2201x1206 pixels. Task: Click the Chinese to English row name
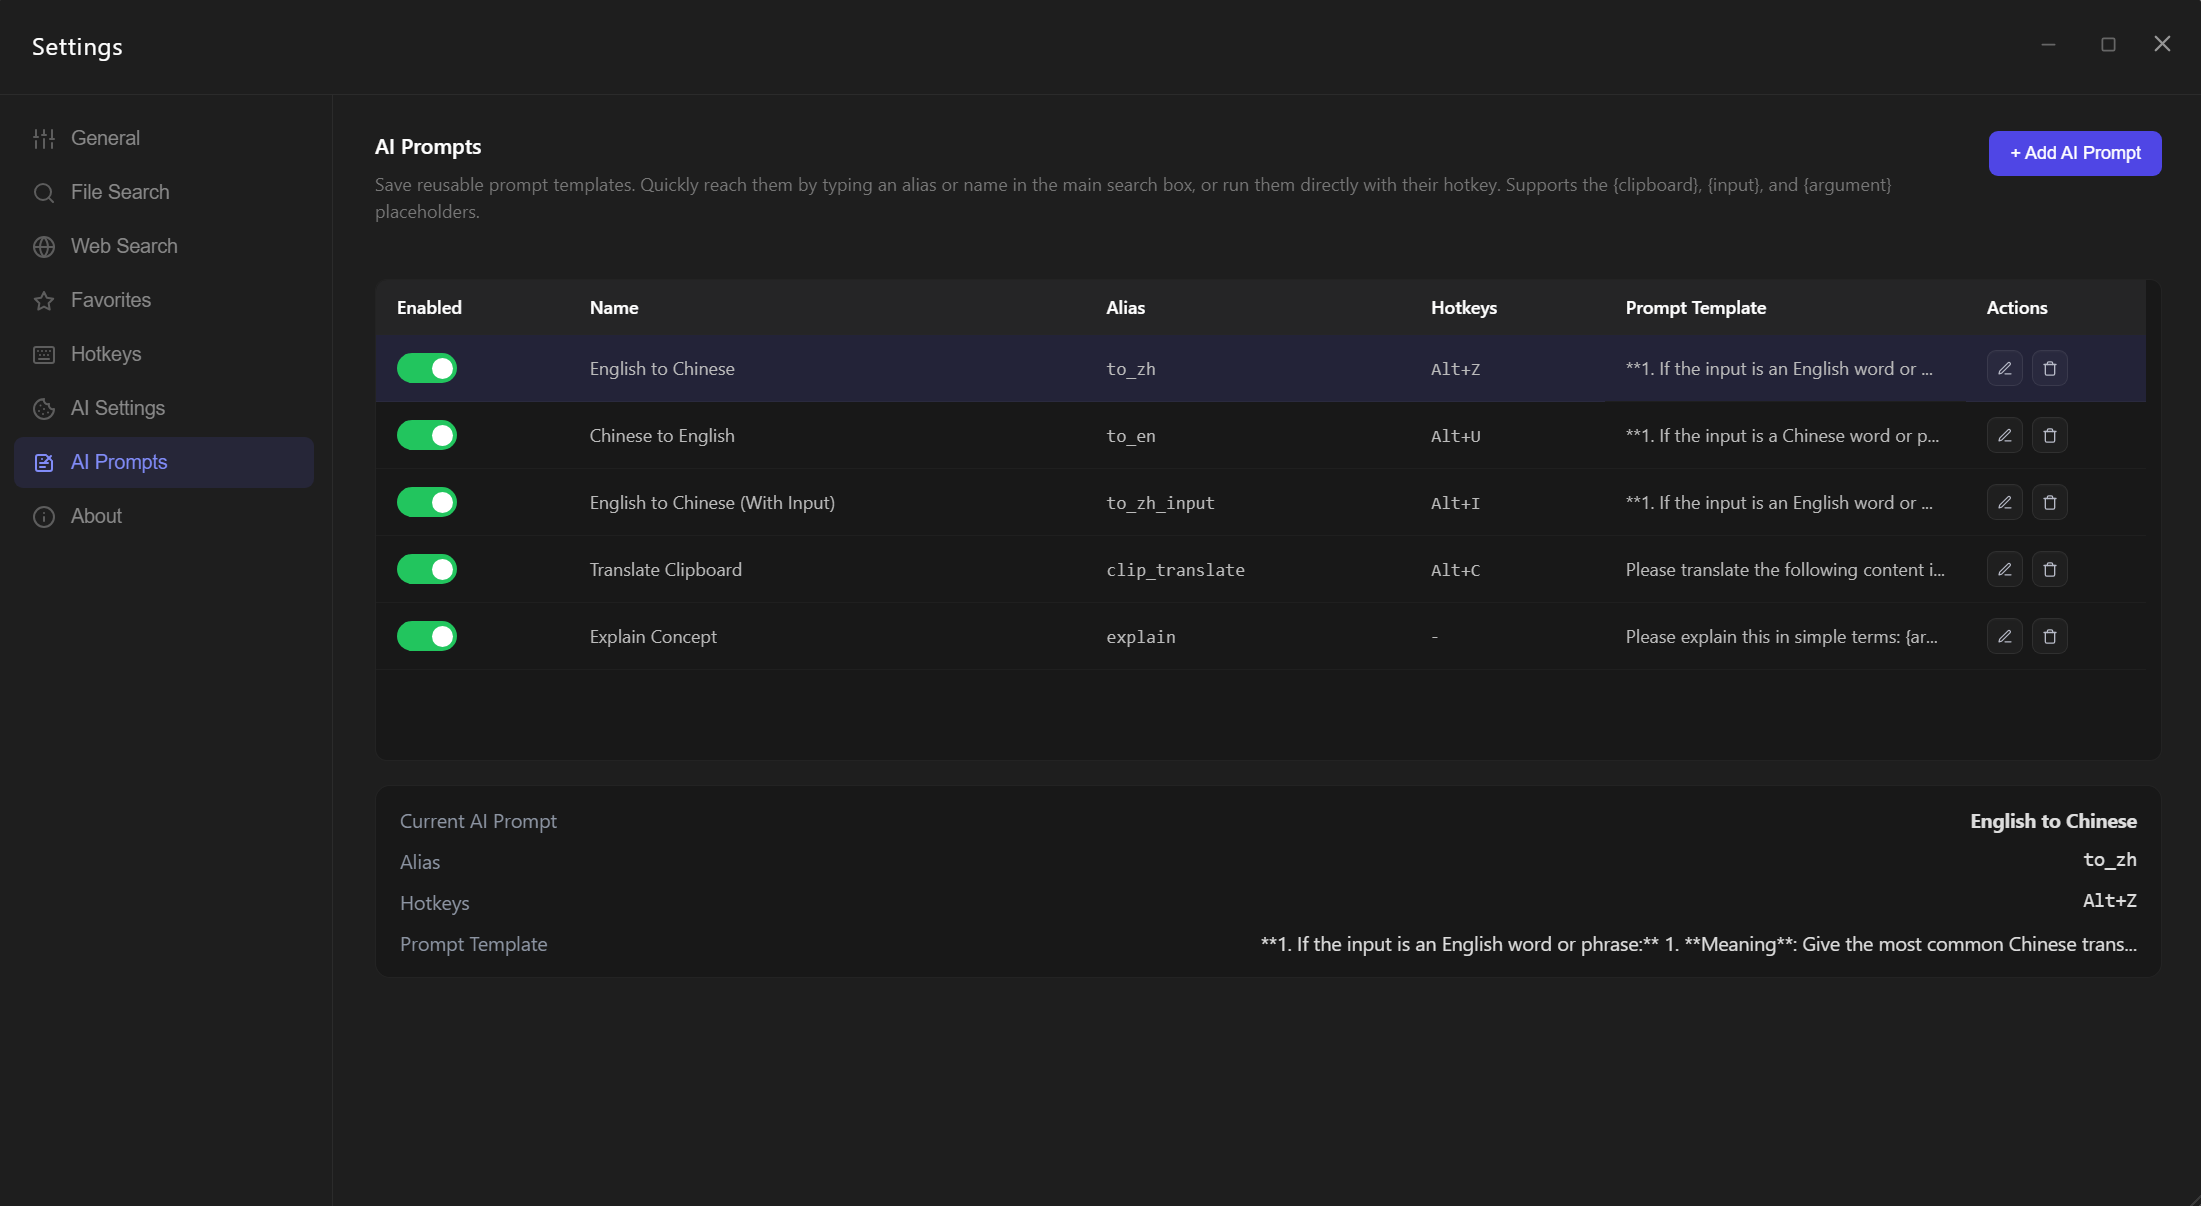click(661, 436)
